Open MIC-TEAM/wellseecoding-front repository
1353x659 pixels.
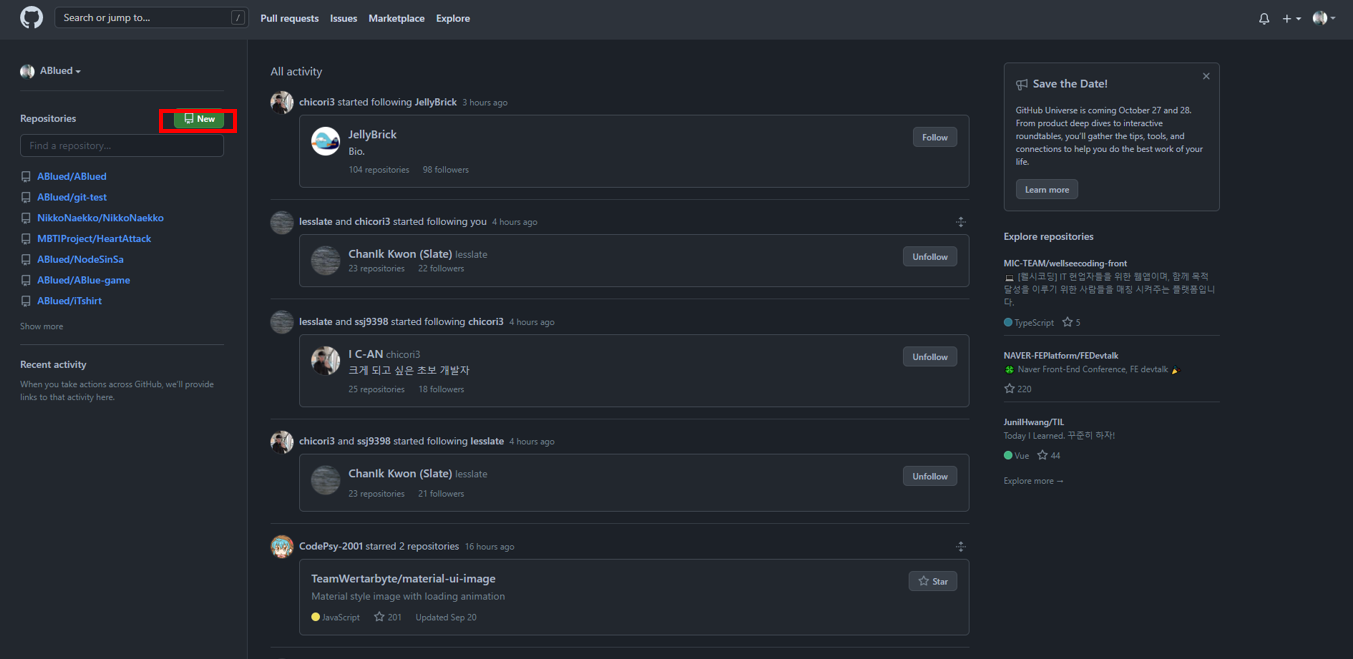1065,263
